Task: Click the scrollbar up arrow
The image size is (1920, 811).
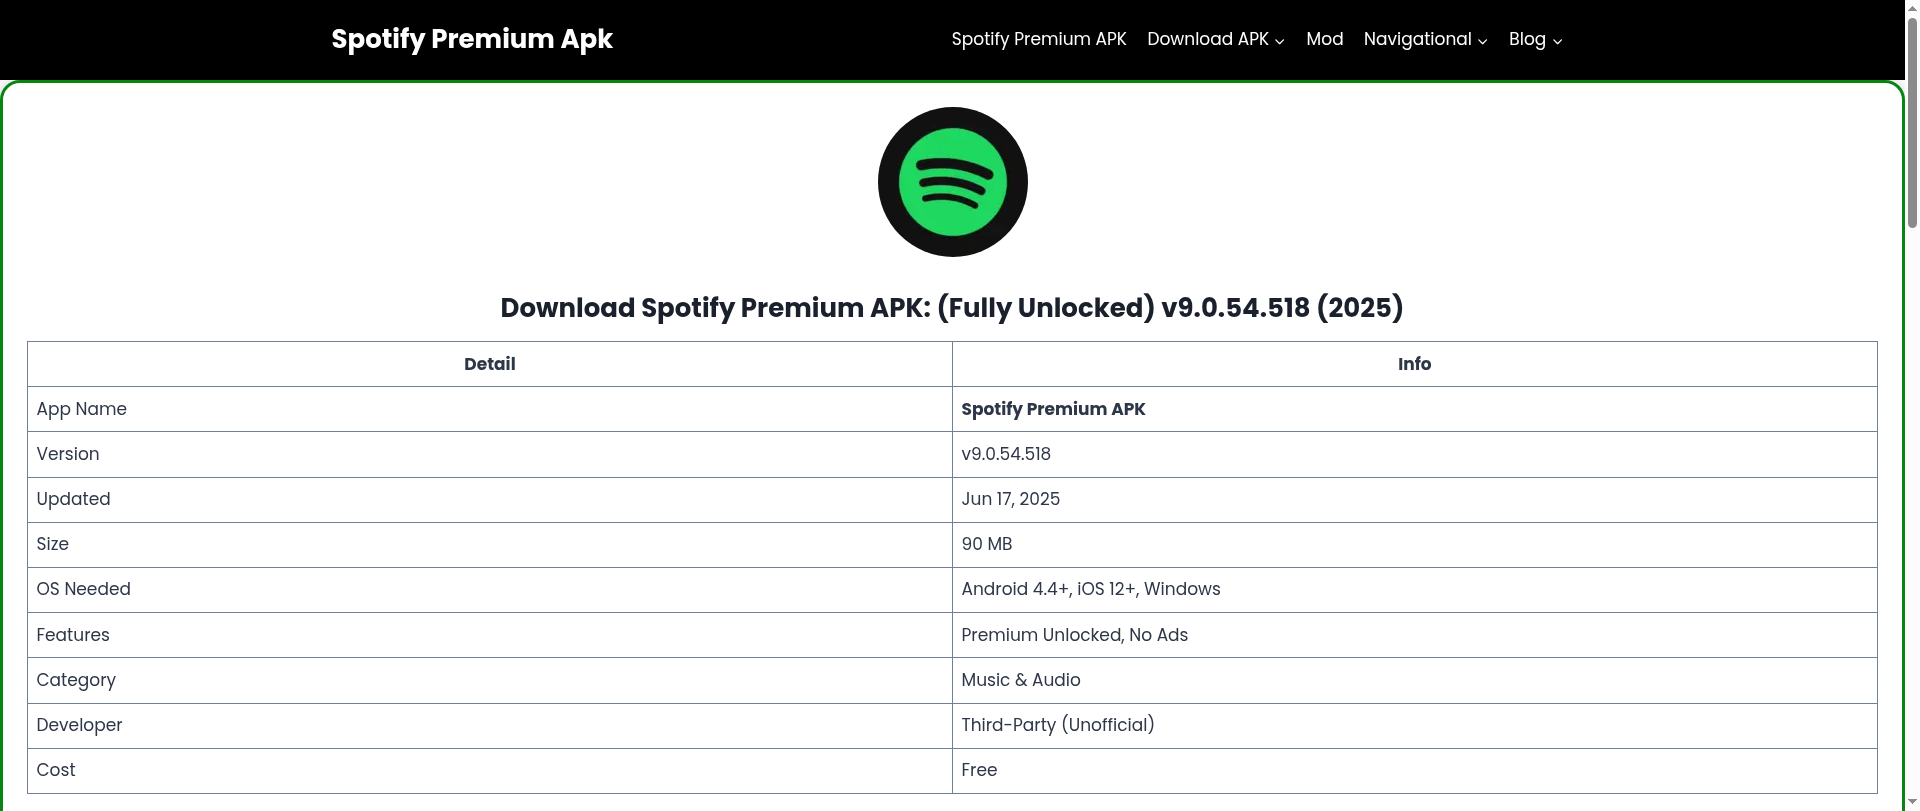Action: click(1912, 6)
